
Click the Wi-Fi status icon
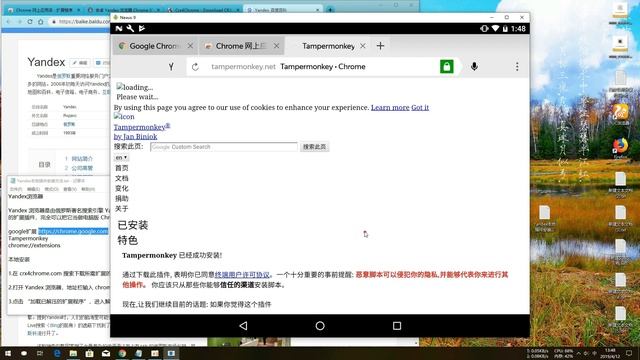click(495, 29)
